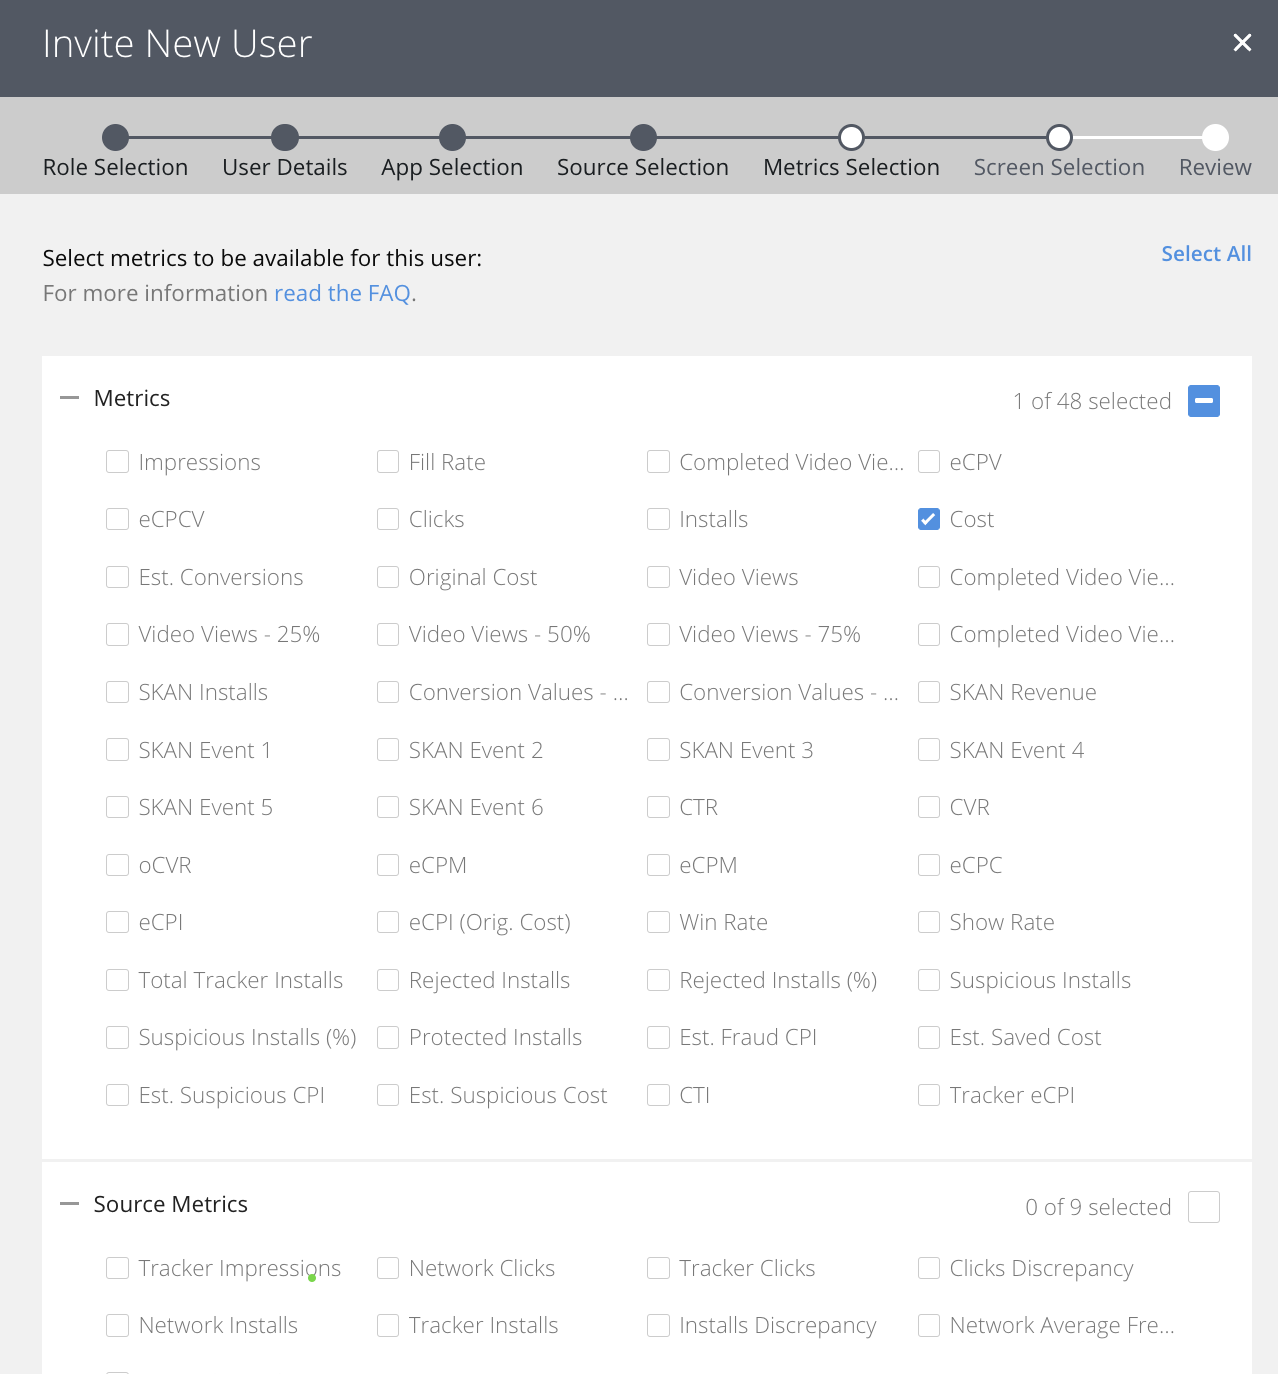Check the Tracker eCPI option
Viewport: 1278px width, 1374px height.
click(929, 1095)
